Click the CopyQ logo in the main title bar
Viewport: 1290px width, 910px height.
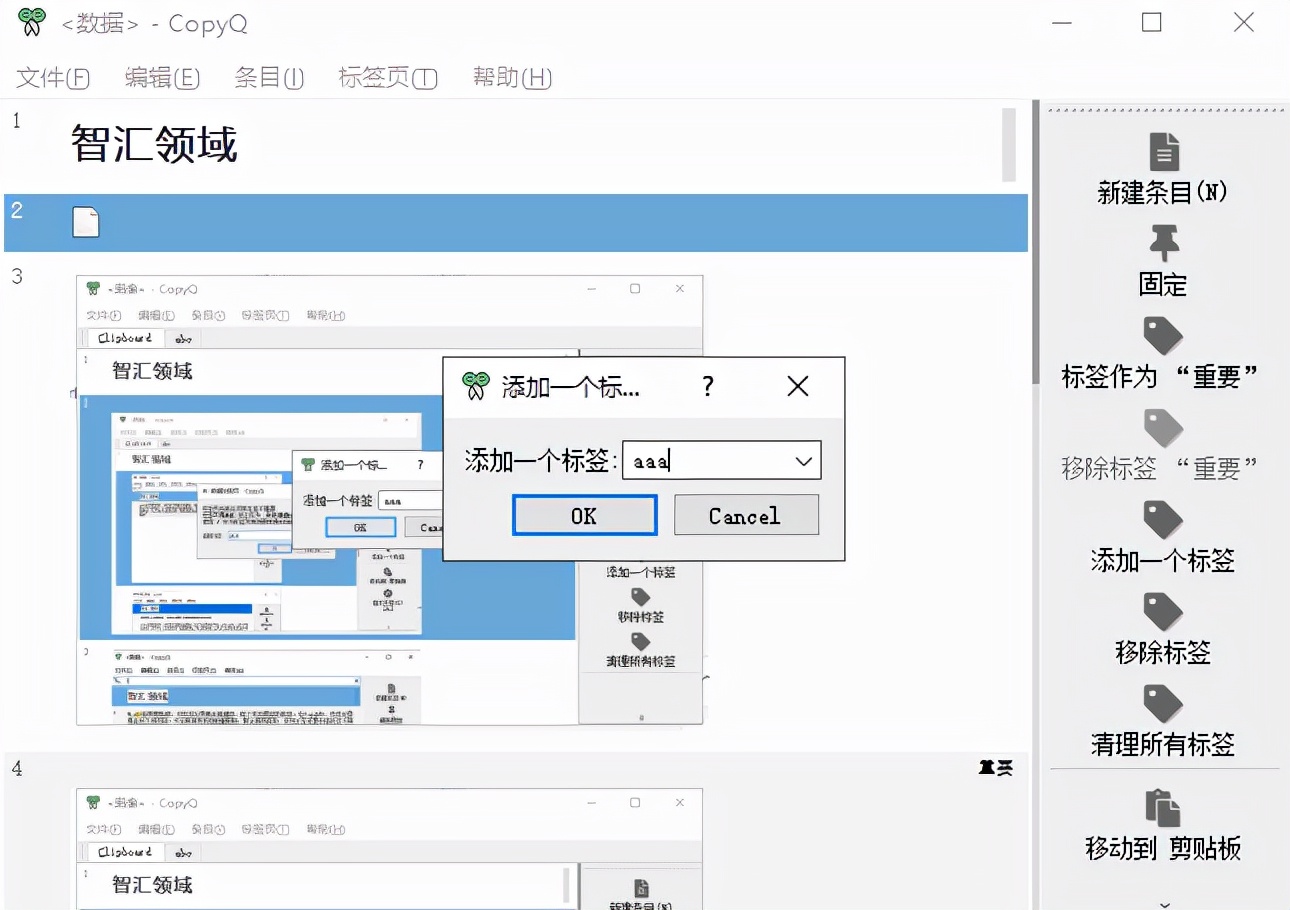(32, 22)
